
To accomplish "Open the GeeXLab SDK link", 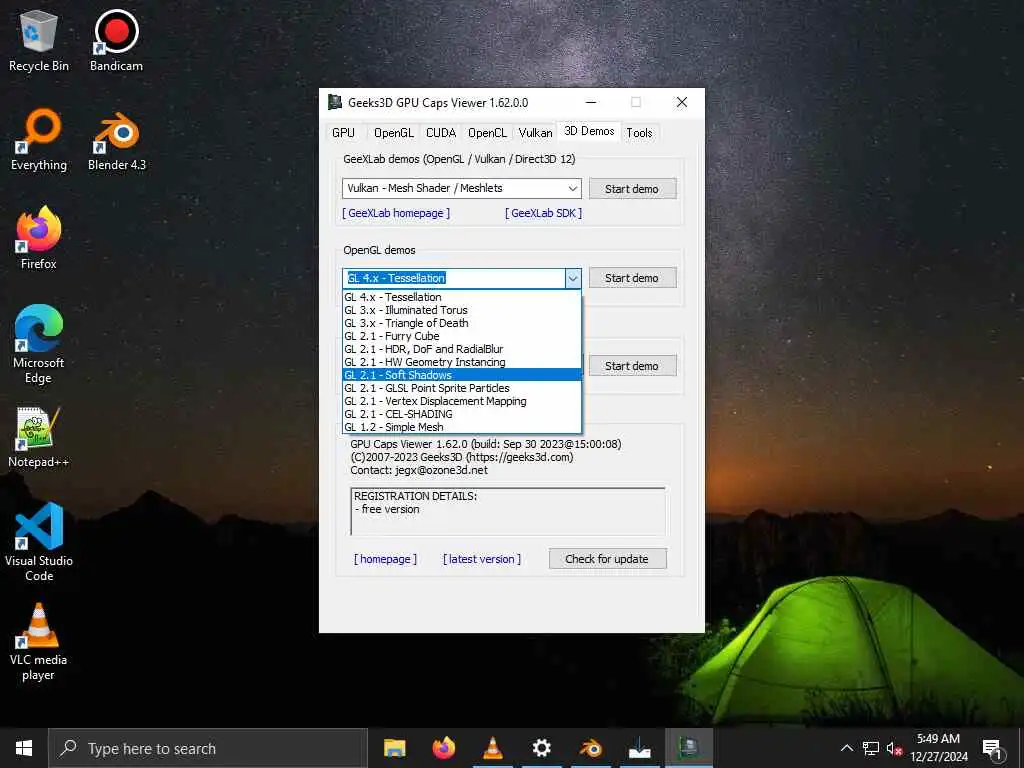I will (x=543, y=213).
